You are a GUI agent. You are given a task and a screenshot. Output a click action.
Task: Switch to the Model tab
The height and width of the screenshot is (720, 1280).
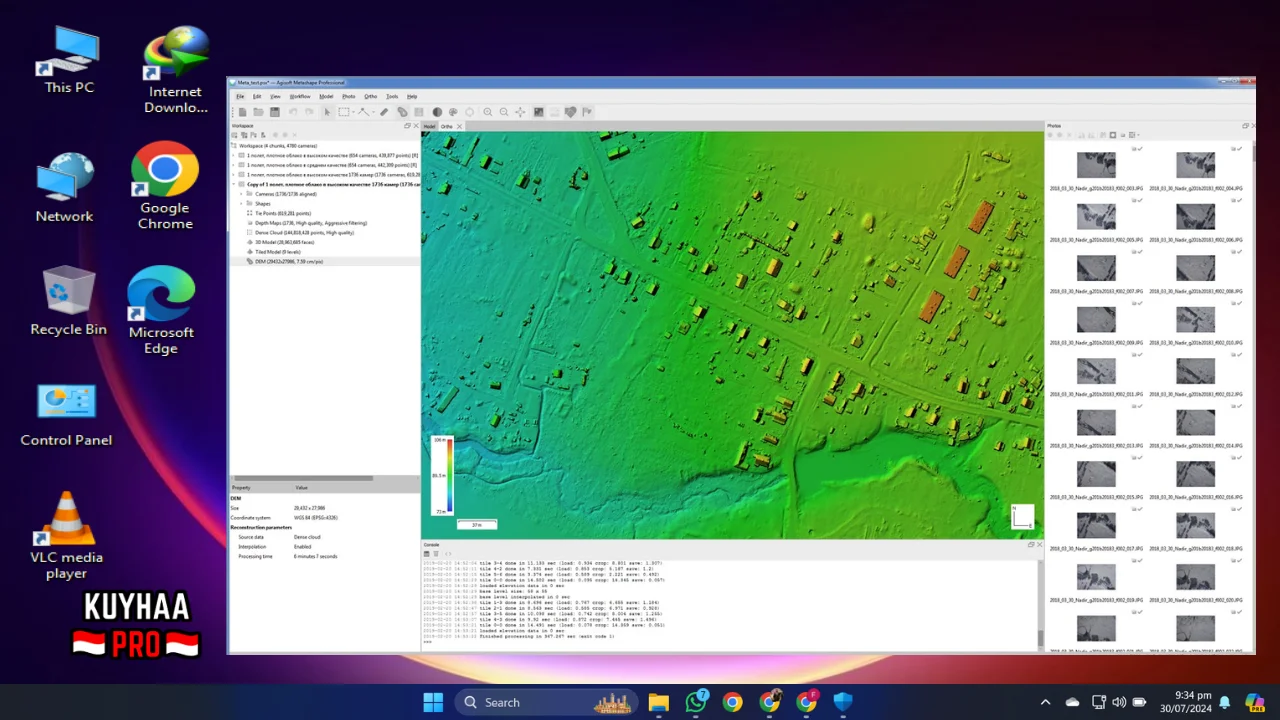pyautogui.click(x=429, y=126)
